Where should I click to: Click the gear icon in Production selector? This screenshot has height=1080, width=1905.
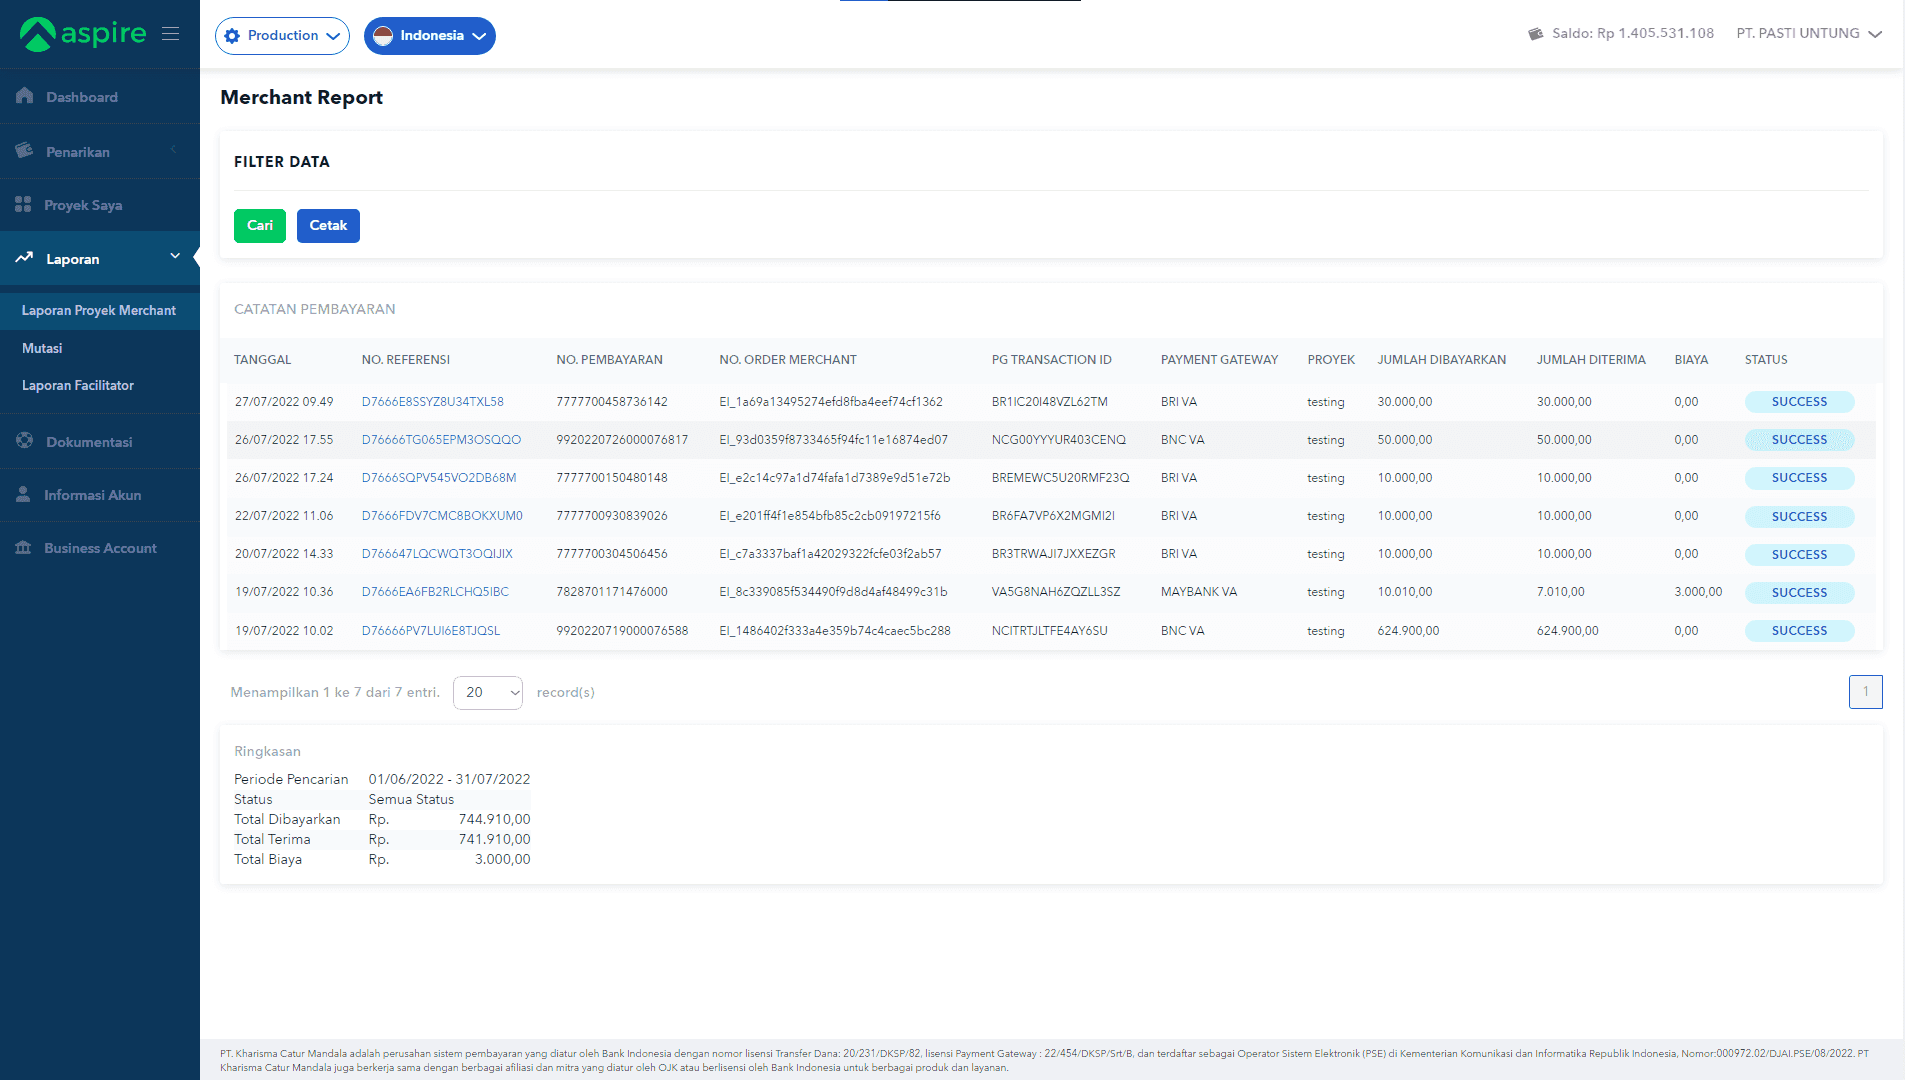tap(232, 36)
